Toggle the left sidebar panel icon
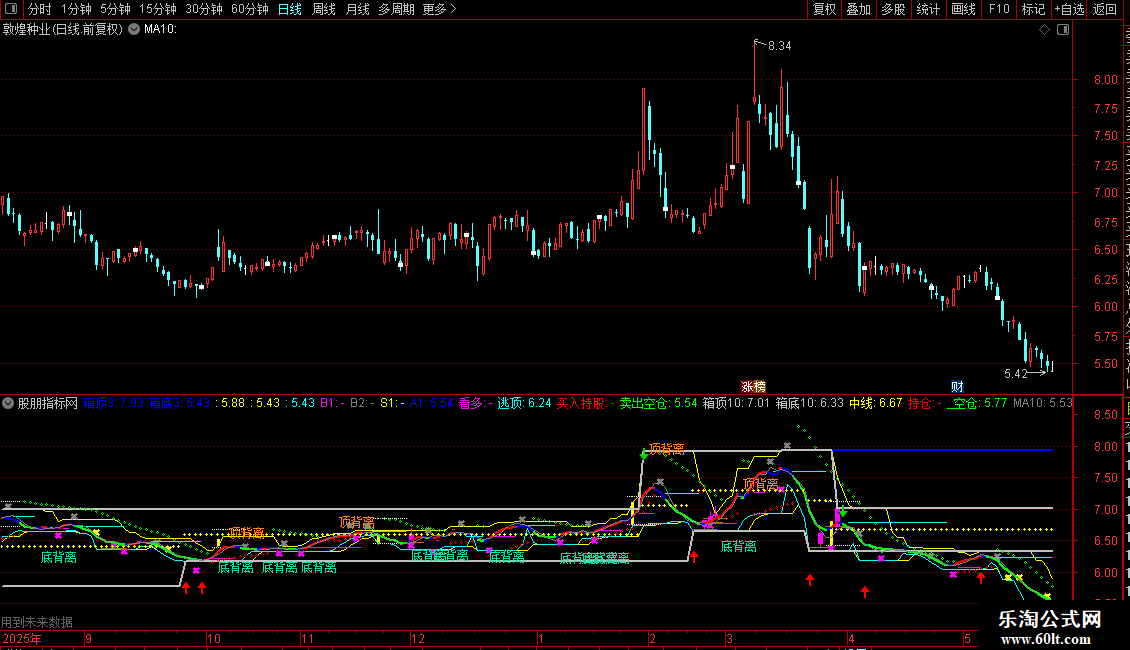1130x650 pixels. [x=11, y=9]
